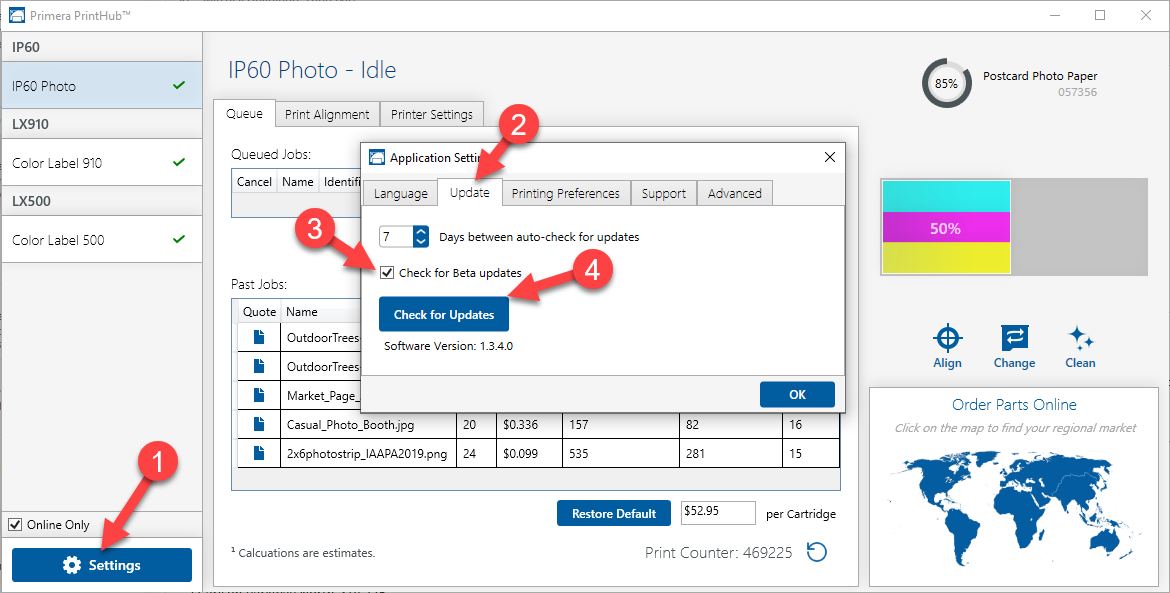Click the Cancel column header in Queued Jobs
Screen dimensions: 1170x593
pyautogui.click(x=254, y=181)
